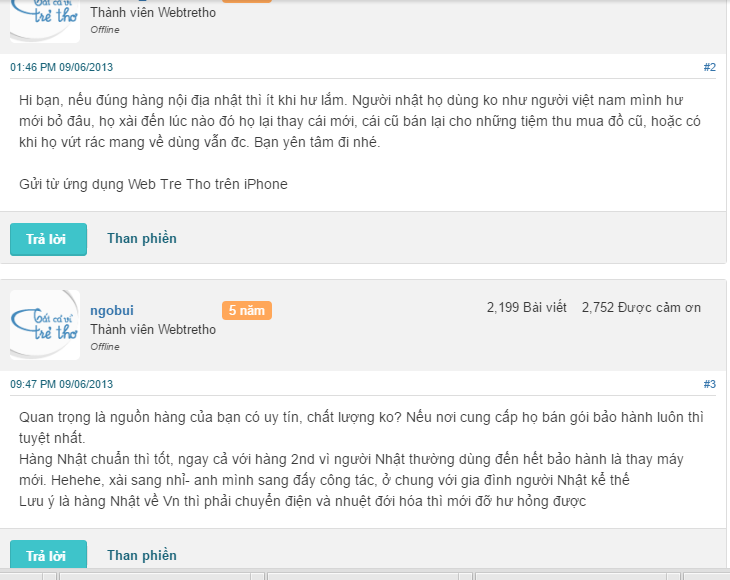Image resolution: width=730 pixels, height=580 pixels.
Task: Click ngobui's avatar image
Action: [x=44, y=324]
